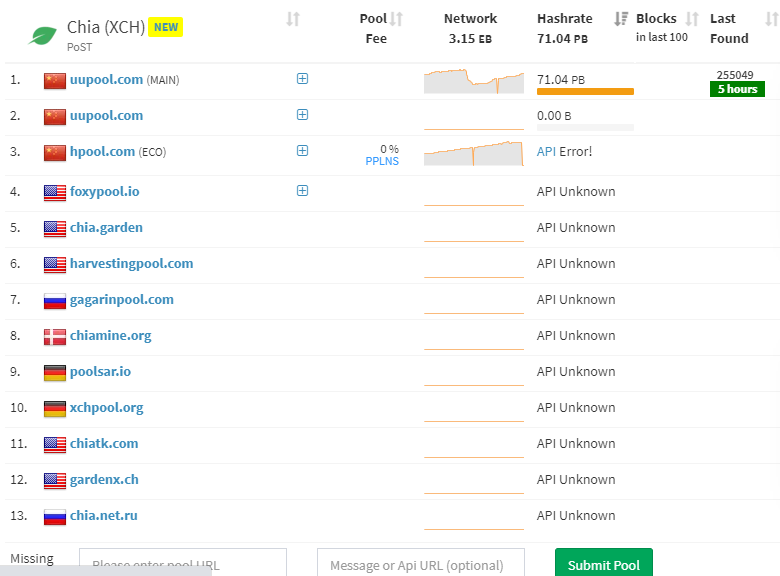Sort pools by Hashrate descending icon
Viewport: 780px width, 576px height.
click(621, 19)
